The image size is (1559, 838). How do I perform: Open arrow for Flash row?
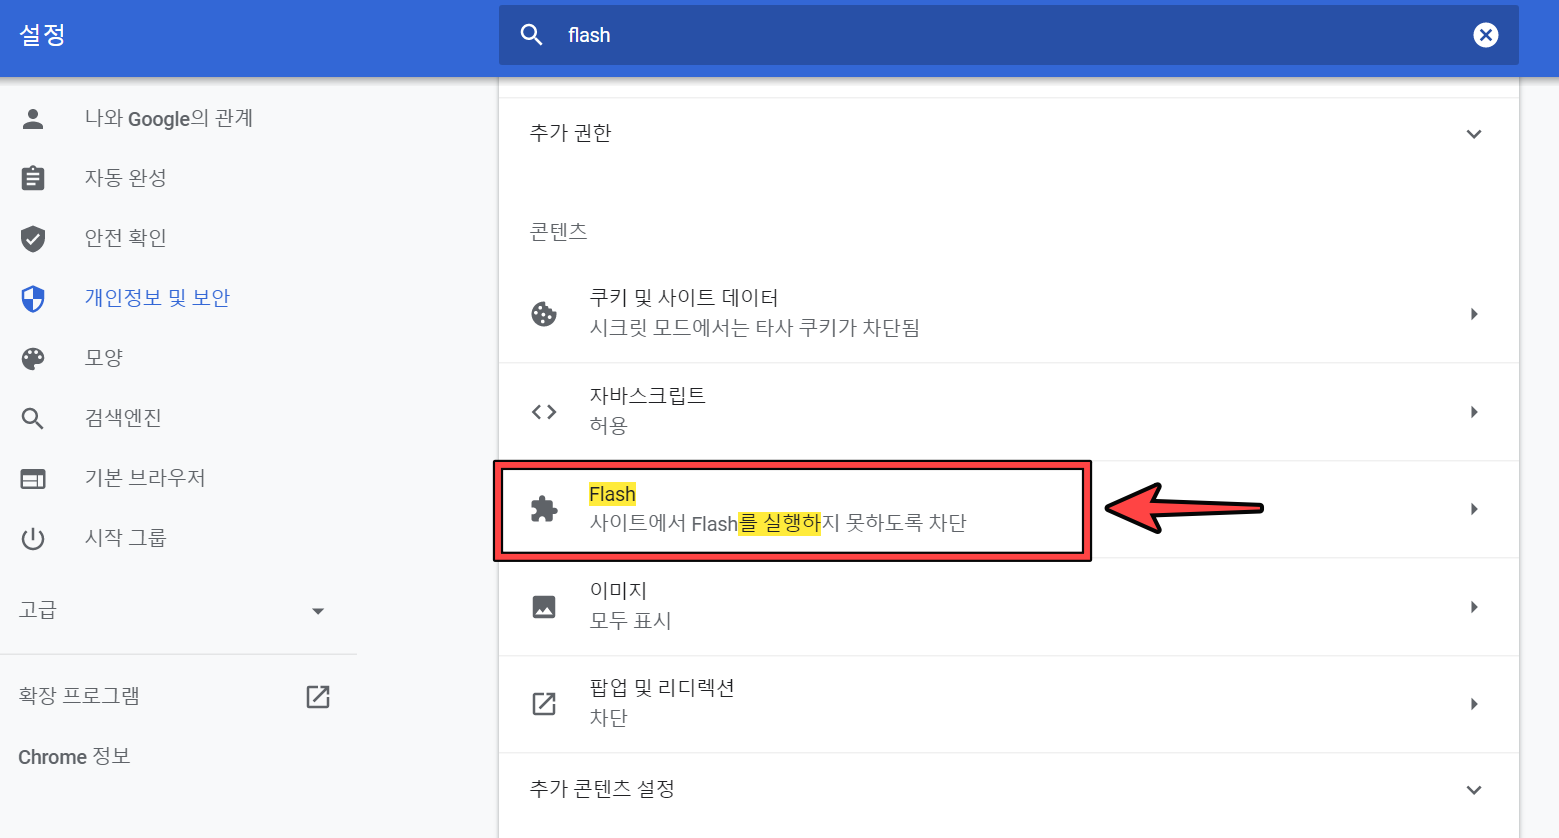1474,509
